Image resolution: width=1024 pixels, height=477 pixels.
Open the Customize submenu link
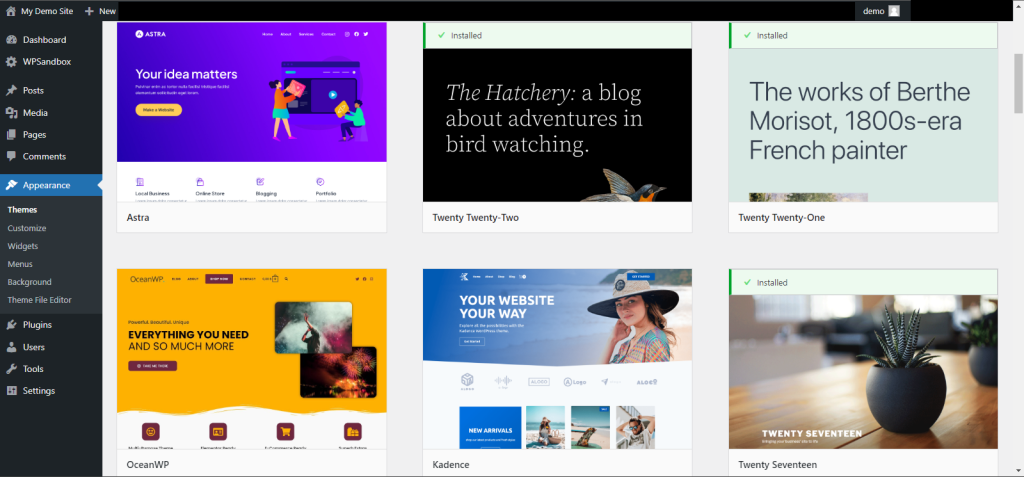(27, 228)
